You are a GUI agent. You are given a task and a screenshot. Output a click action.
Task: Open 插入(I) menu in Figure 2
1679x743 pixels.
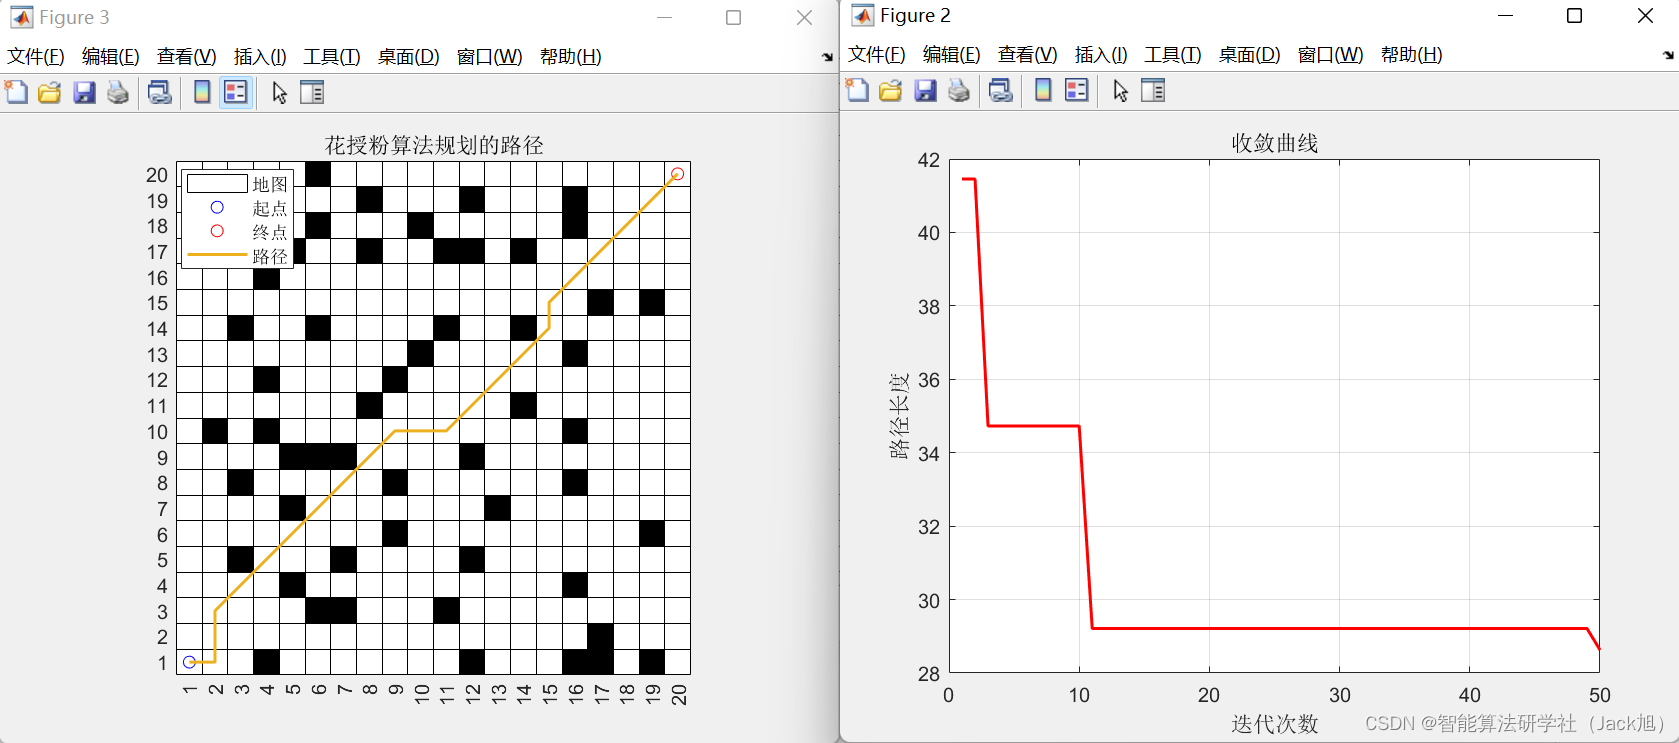[1101, 55]
